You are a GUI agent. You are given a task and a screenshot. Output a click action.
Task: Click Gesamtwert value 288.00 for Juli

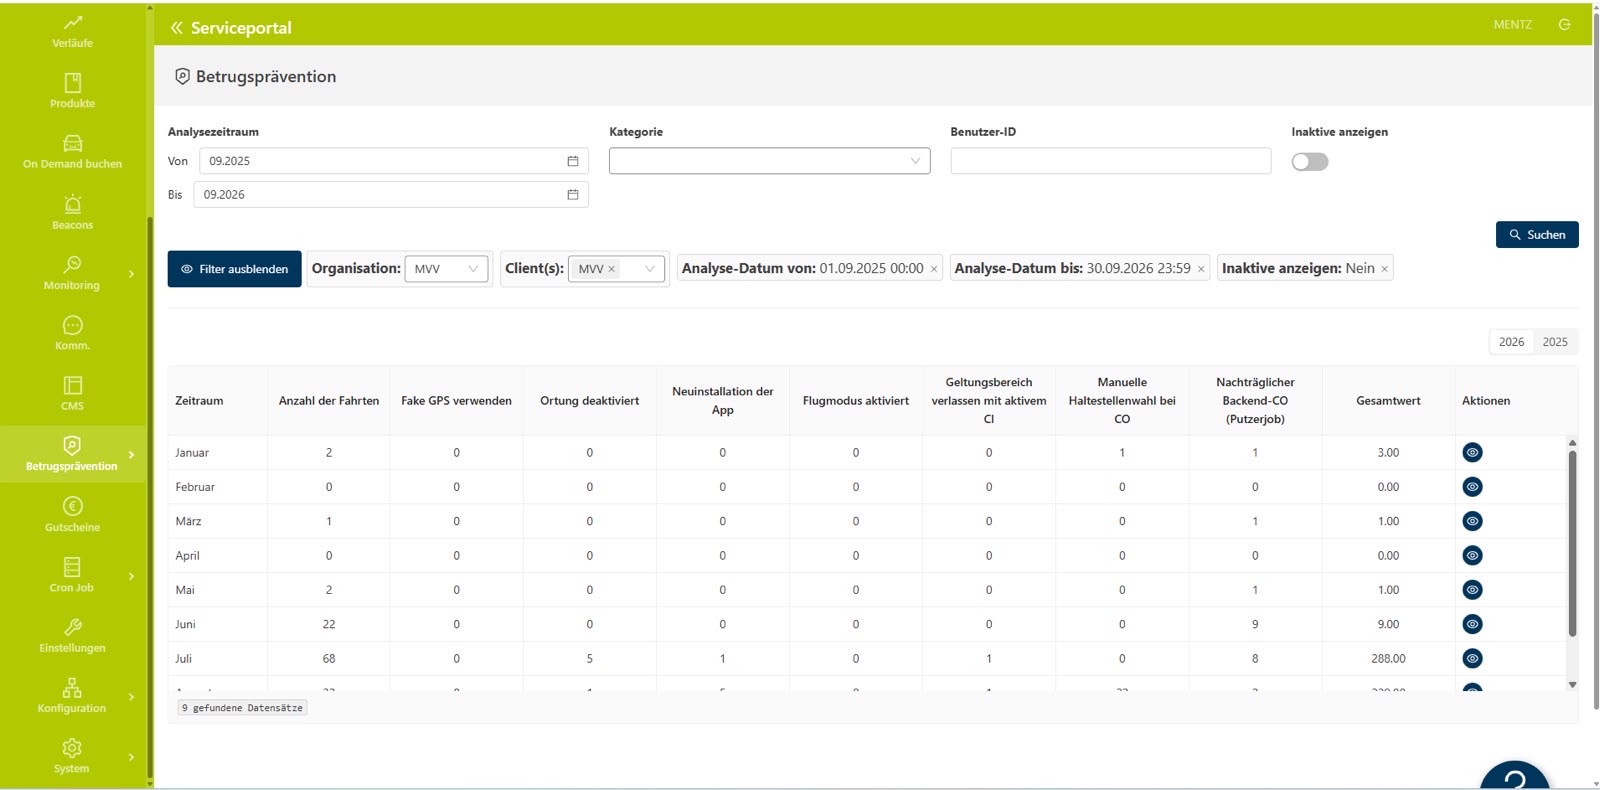1388,659
